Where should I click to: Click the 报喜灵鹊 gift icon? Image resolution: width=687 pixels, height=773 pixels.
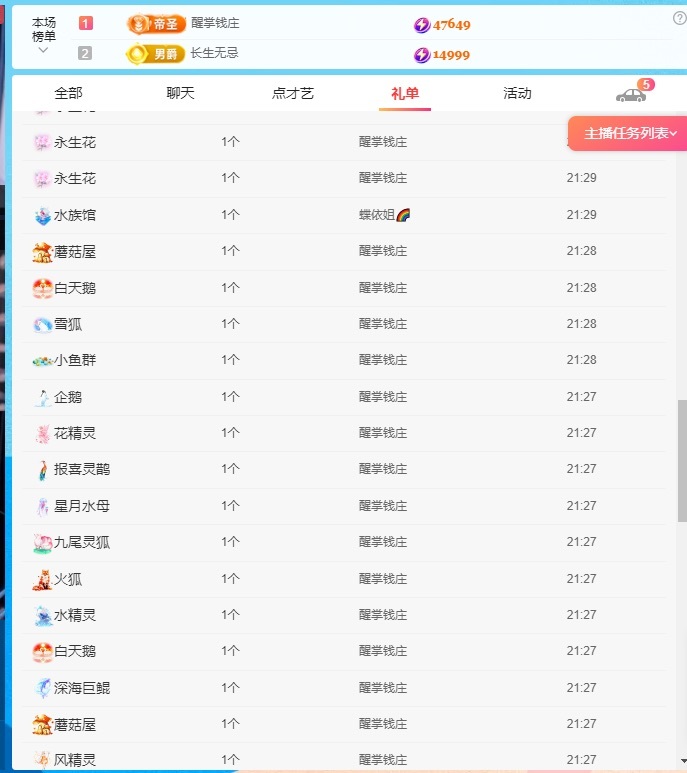pos(43,470)
